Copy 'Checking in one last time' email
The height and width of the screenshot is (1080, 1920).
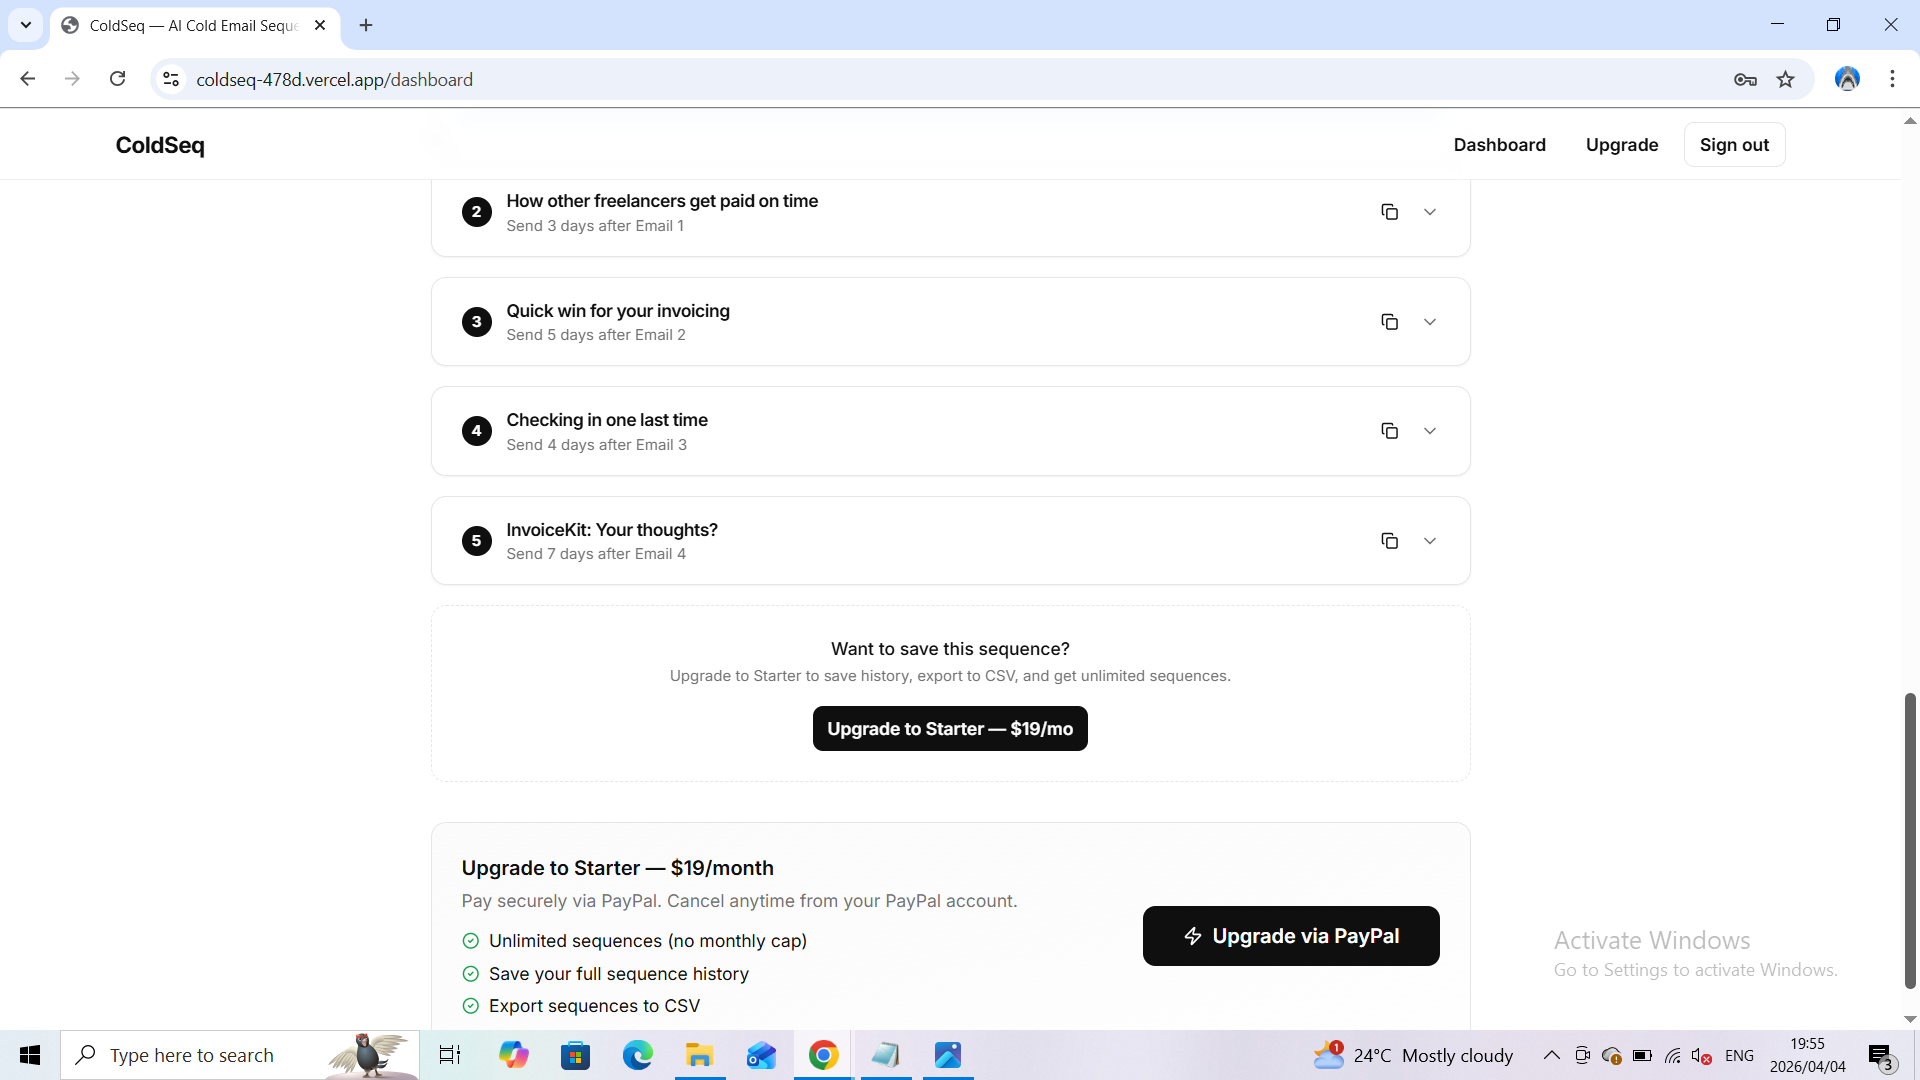(x=1389, y=431)
